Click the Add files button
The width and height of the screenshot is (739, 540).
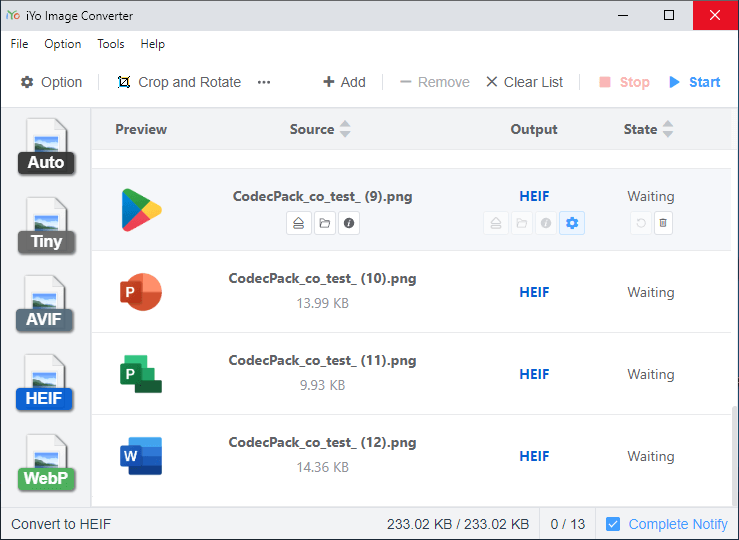coord(344,82)
